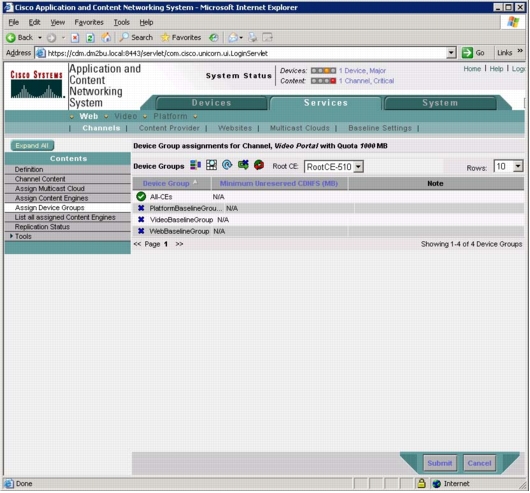The height and width of the screenshot is (493, 530).
Task: Click the Cancel button
Action: click(x=479, y=463)
